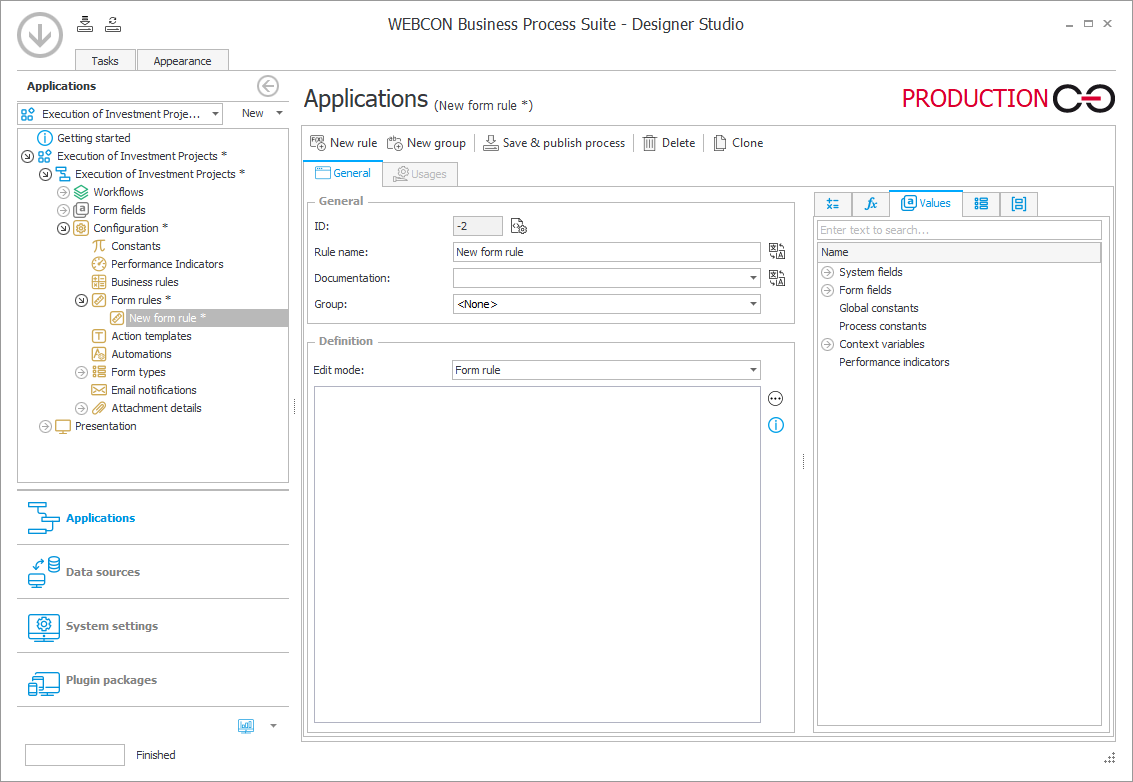The image size is (1133, 782).
Task: Click the import package icon in title bar
Action: point(85,24)
